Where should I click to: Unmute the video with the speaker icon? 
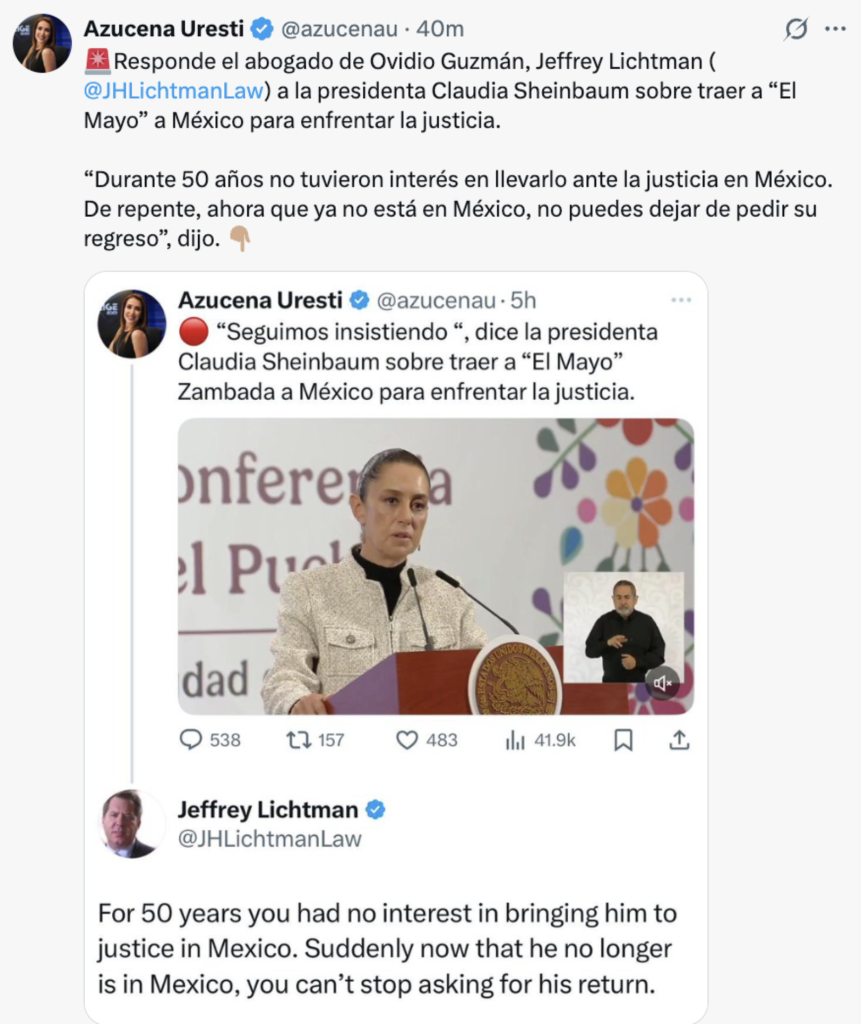pos(661,683)
